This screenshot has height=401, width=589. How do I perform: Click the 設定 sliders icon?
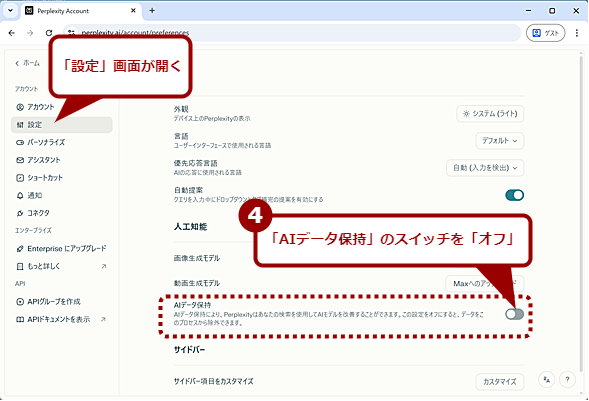coord(20,125)
